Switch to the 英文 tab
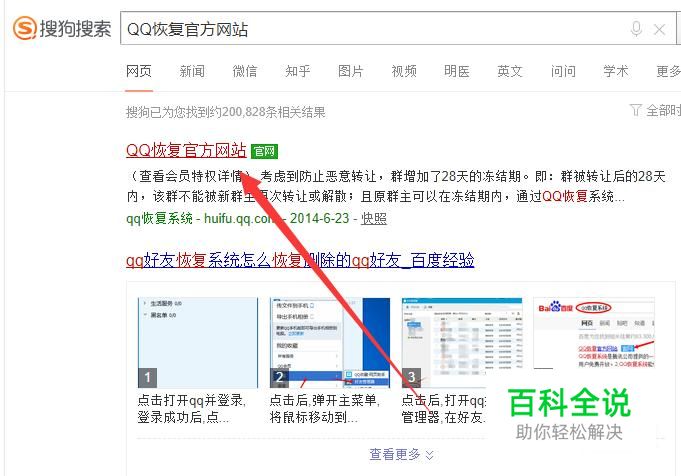Image resolution: width=681 pixels, height=476 pixels. [510, 71]
